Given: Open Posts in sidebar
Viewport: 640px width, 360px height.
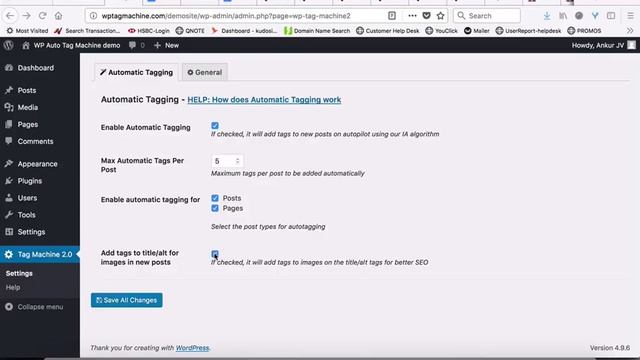Looking at the screenshot, I should (x=40, y=90).
